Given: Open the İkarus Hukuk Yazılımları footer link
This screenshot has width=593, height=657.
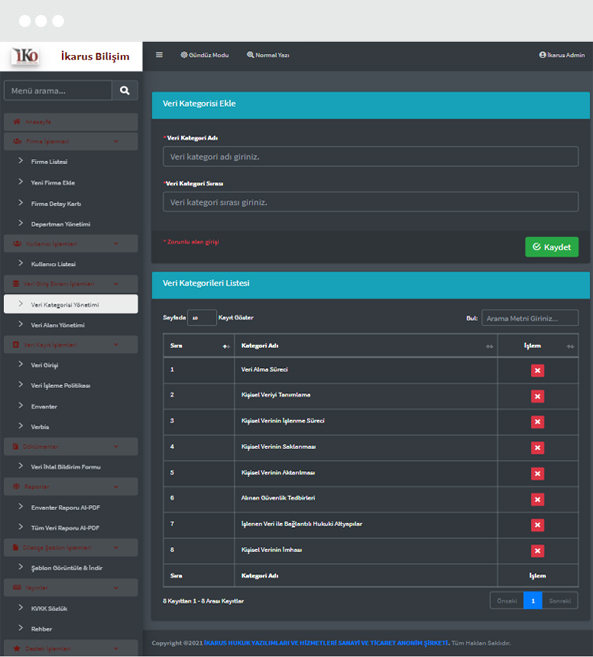Looking at the screenshot, I should pyautogui.click(x=326, y=643).
